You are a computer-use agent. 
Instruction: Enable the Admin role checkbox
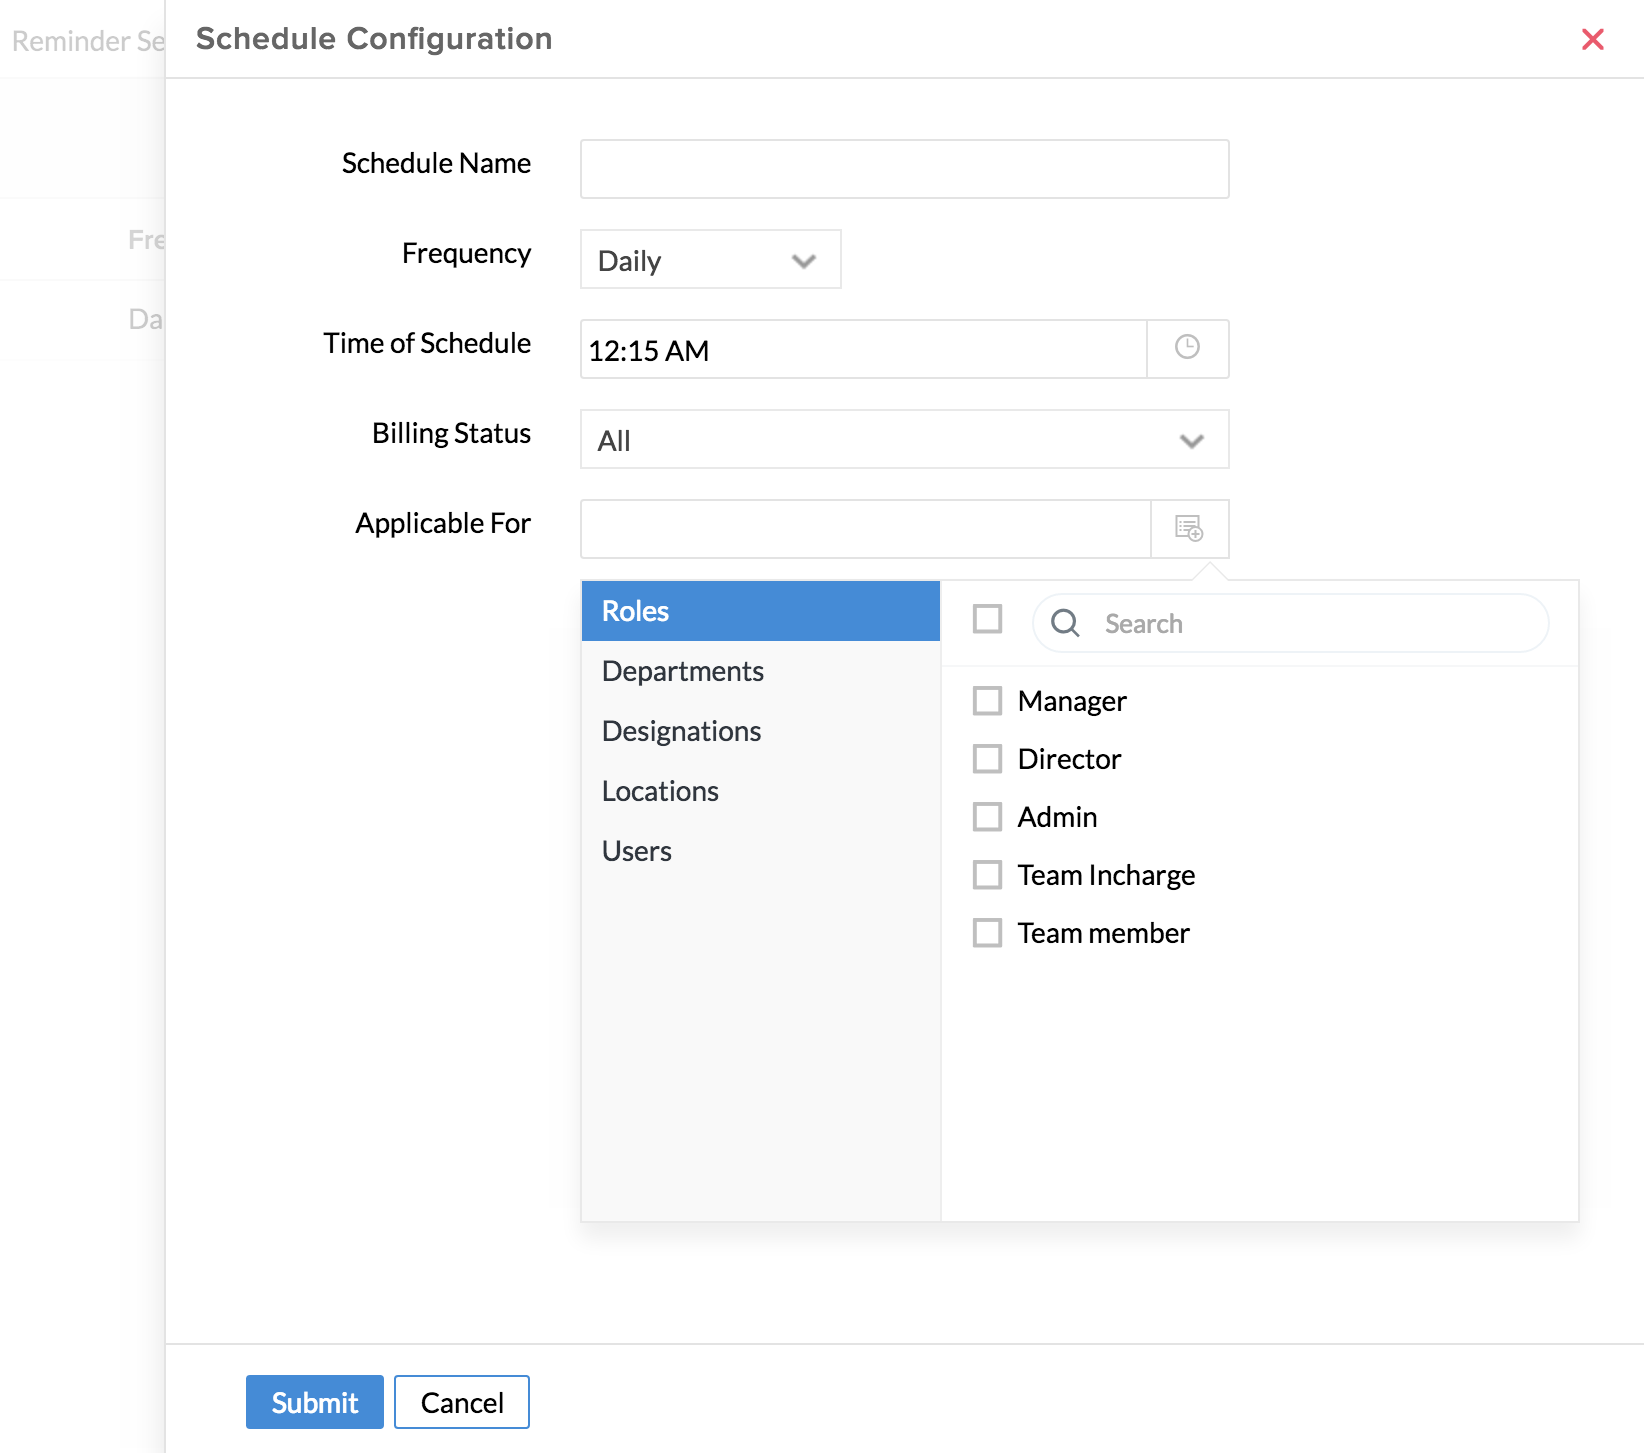[987, 817]
